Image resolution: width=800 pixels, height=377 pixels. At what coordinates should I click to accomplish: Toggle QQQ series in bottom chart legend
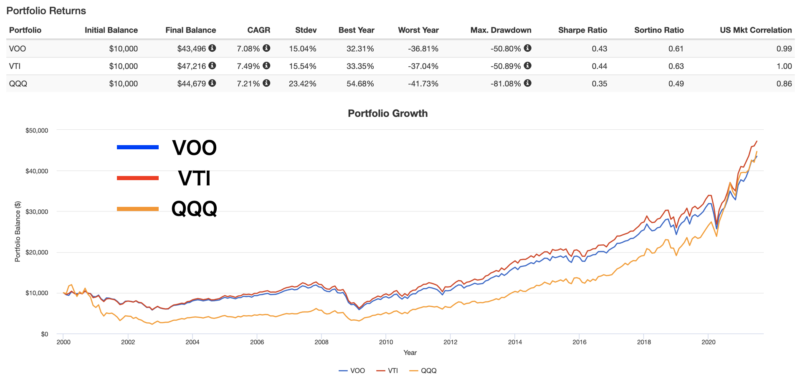tap(424, 371)
